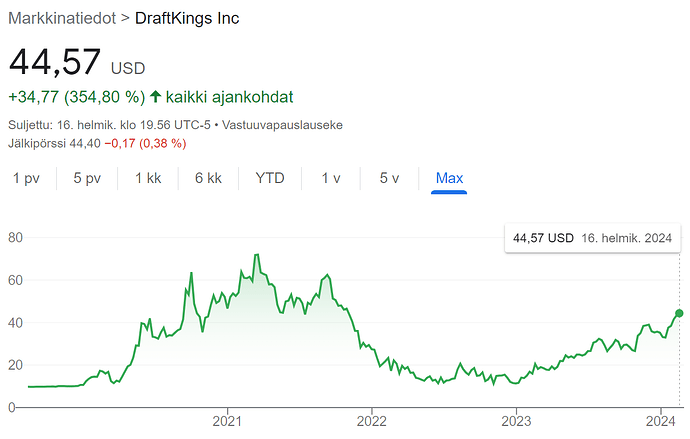Click the active Max range tab
Image resolution: width=690 pixels, height=439 pixels.
coord(449,178)
